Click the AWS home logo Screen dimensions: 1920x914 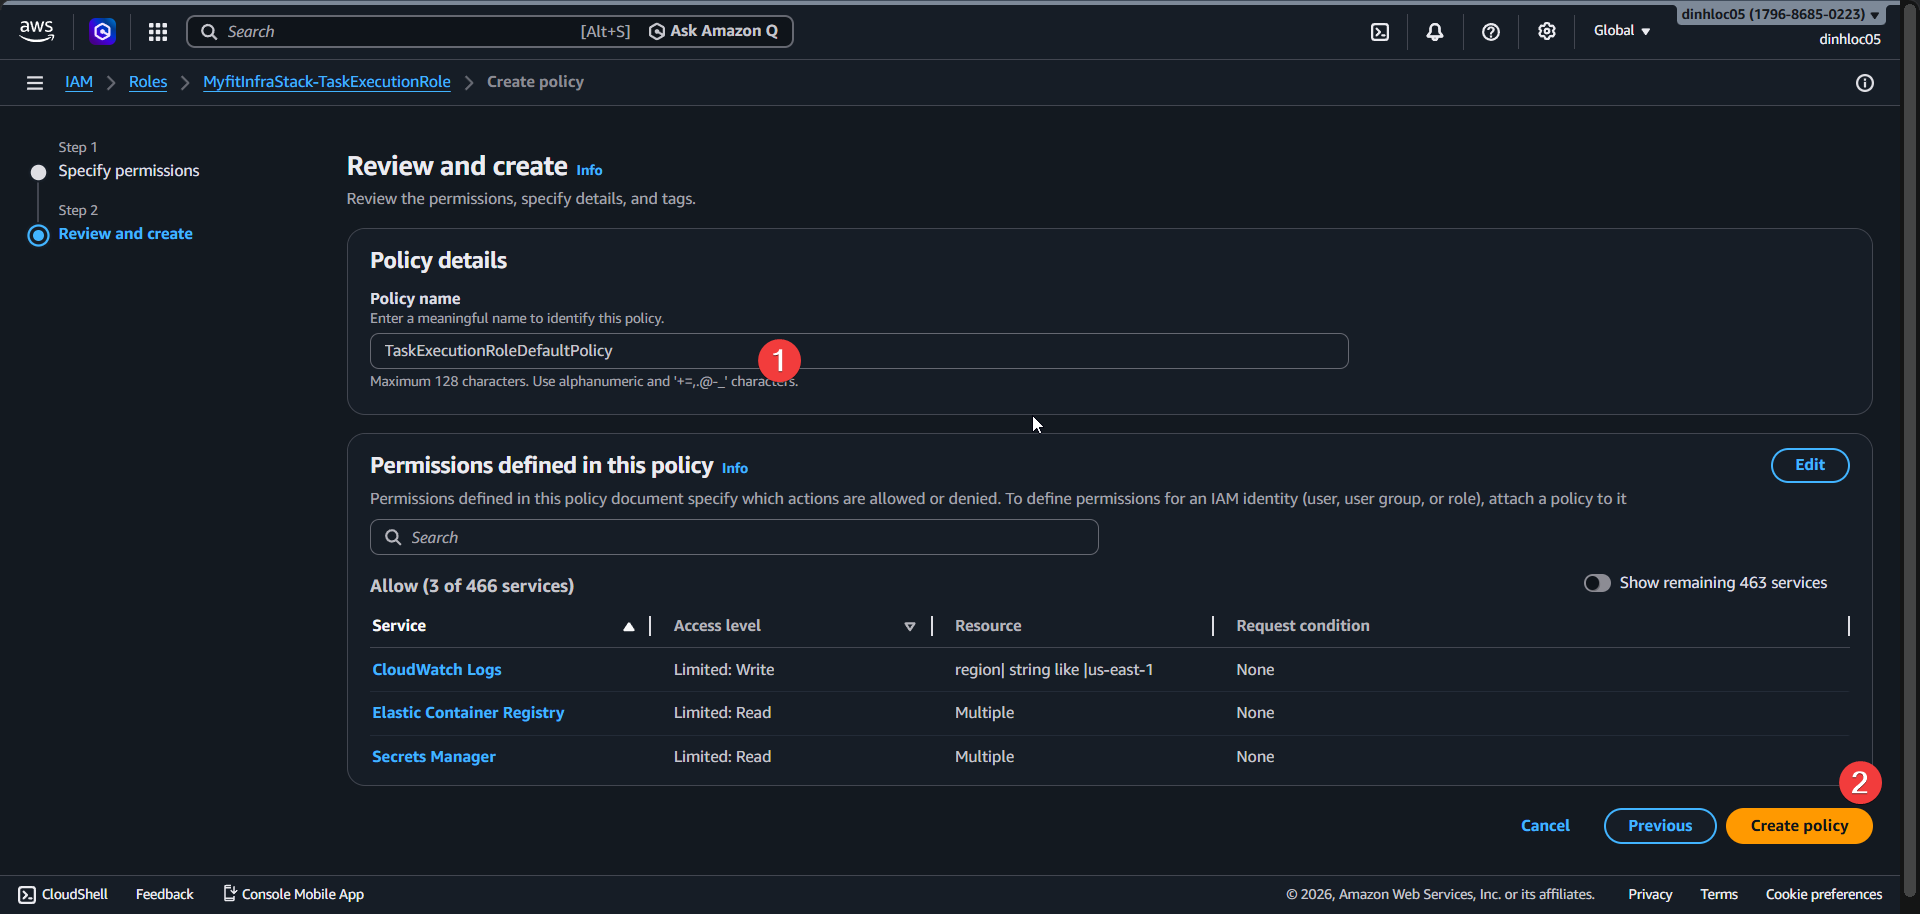tap(36, 30)
